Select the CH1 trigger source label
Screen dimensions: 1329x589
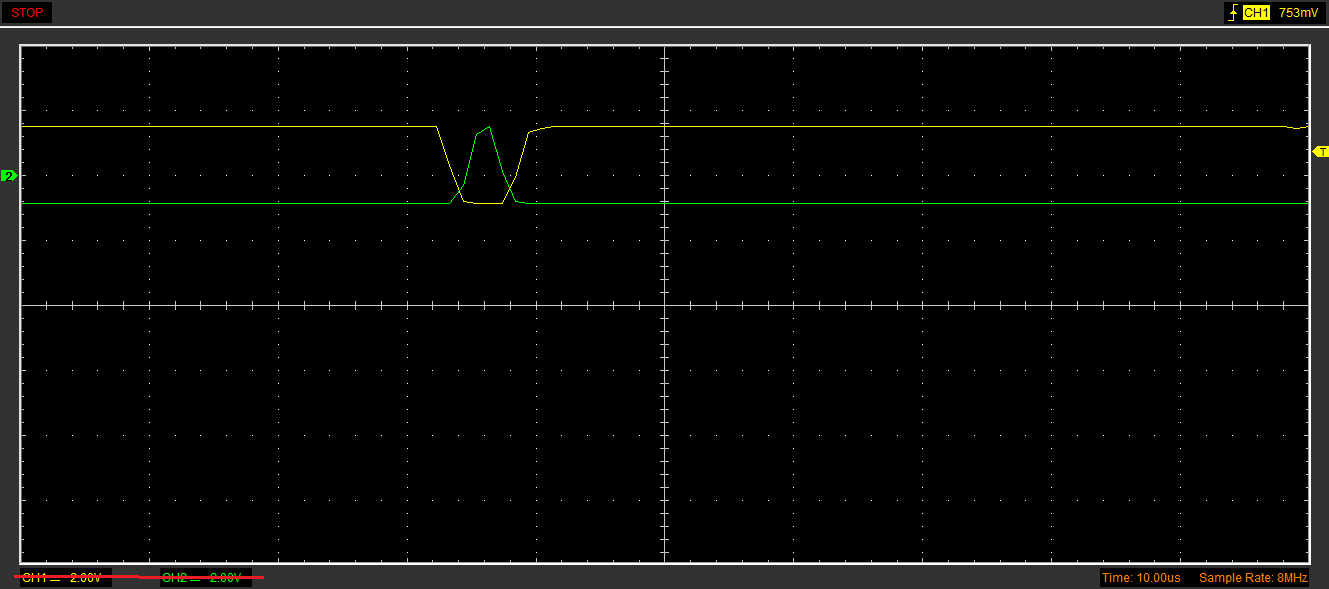point(1256,13)
